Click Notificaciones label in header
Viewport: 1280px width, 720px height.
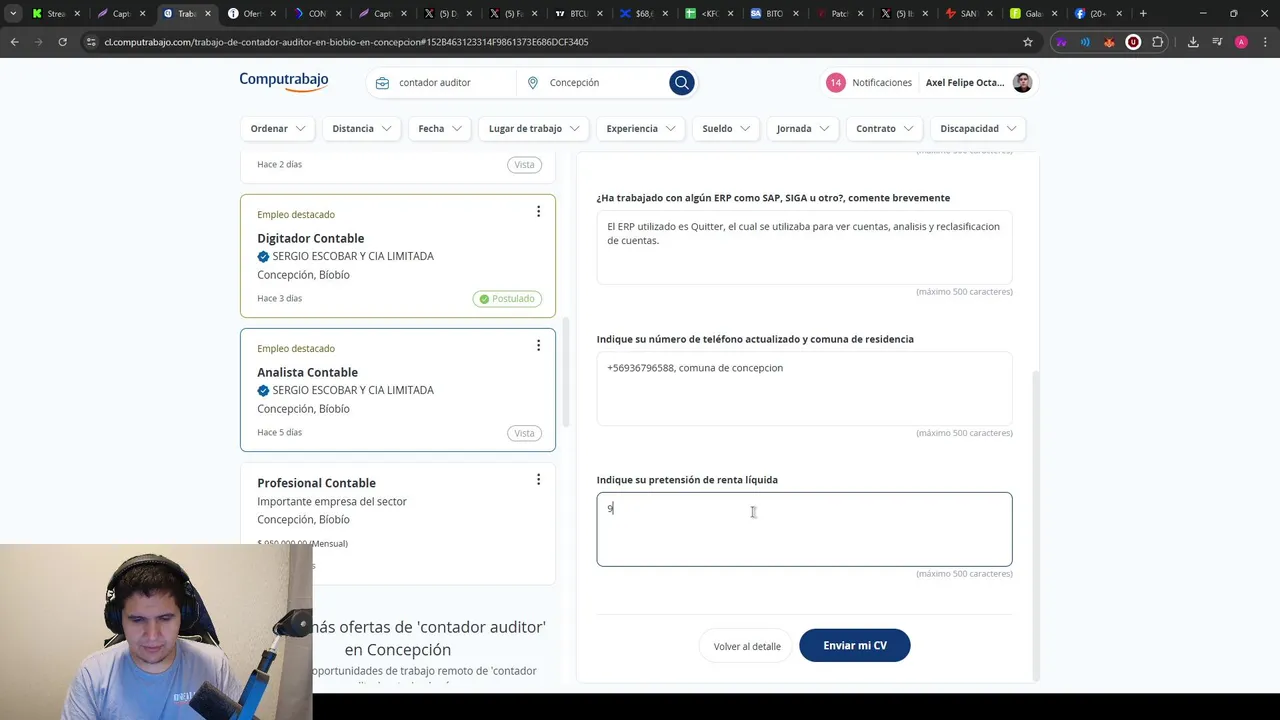[882, 83]
